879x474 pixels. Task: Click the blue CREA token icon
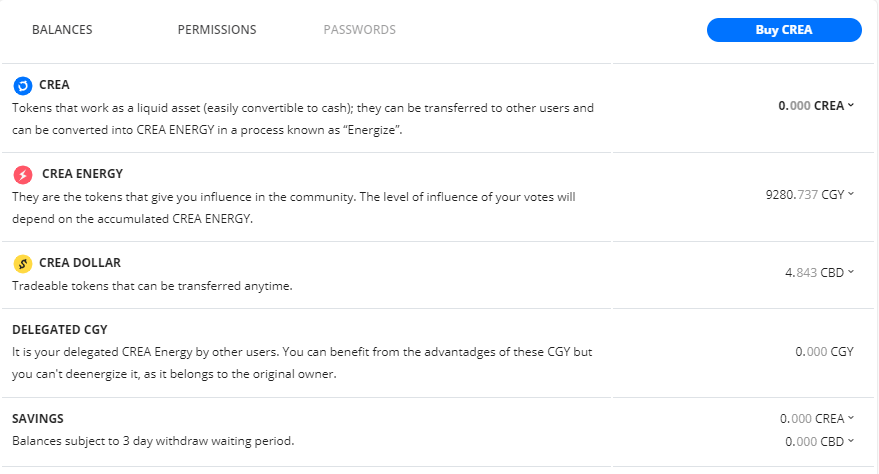(x=22, y=86)
